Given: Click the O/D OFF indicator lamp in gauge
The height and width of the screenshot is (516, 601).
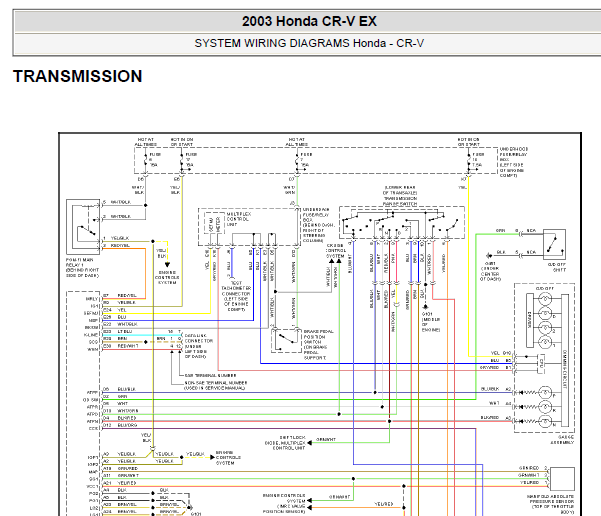Looking at the screenshot, I should [545, 298].
